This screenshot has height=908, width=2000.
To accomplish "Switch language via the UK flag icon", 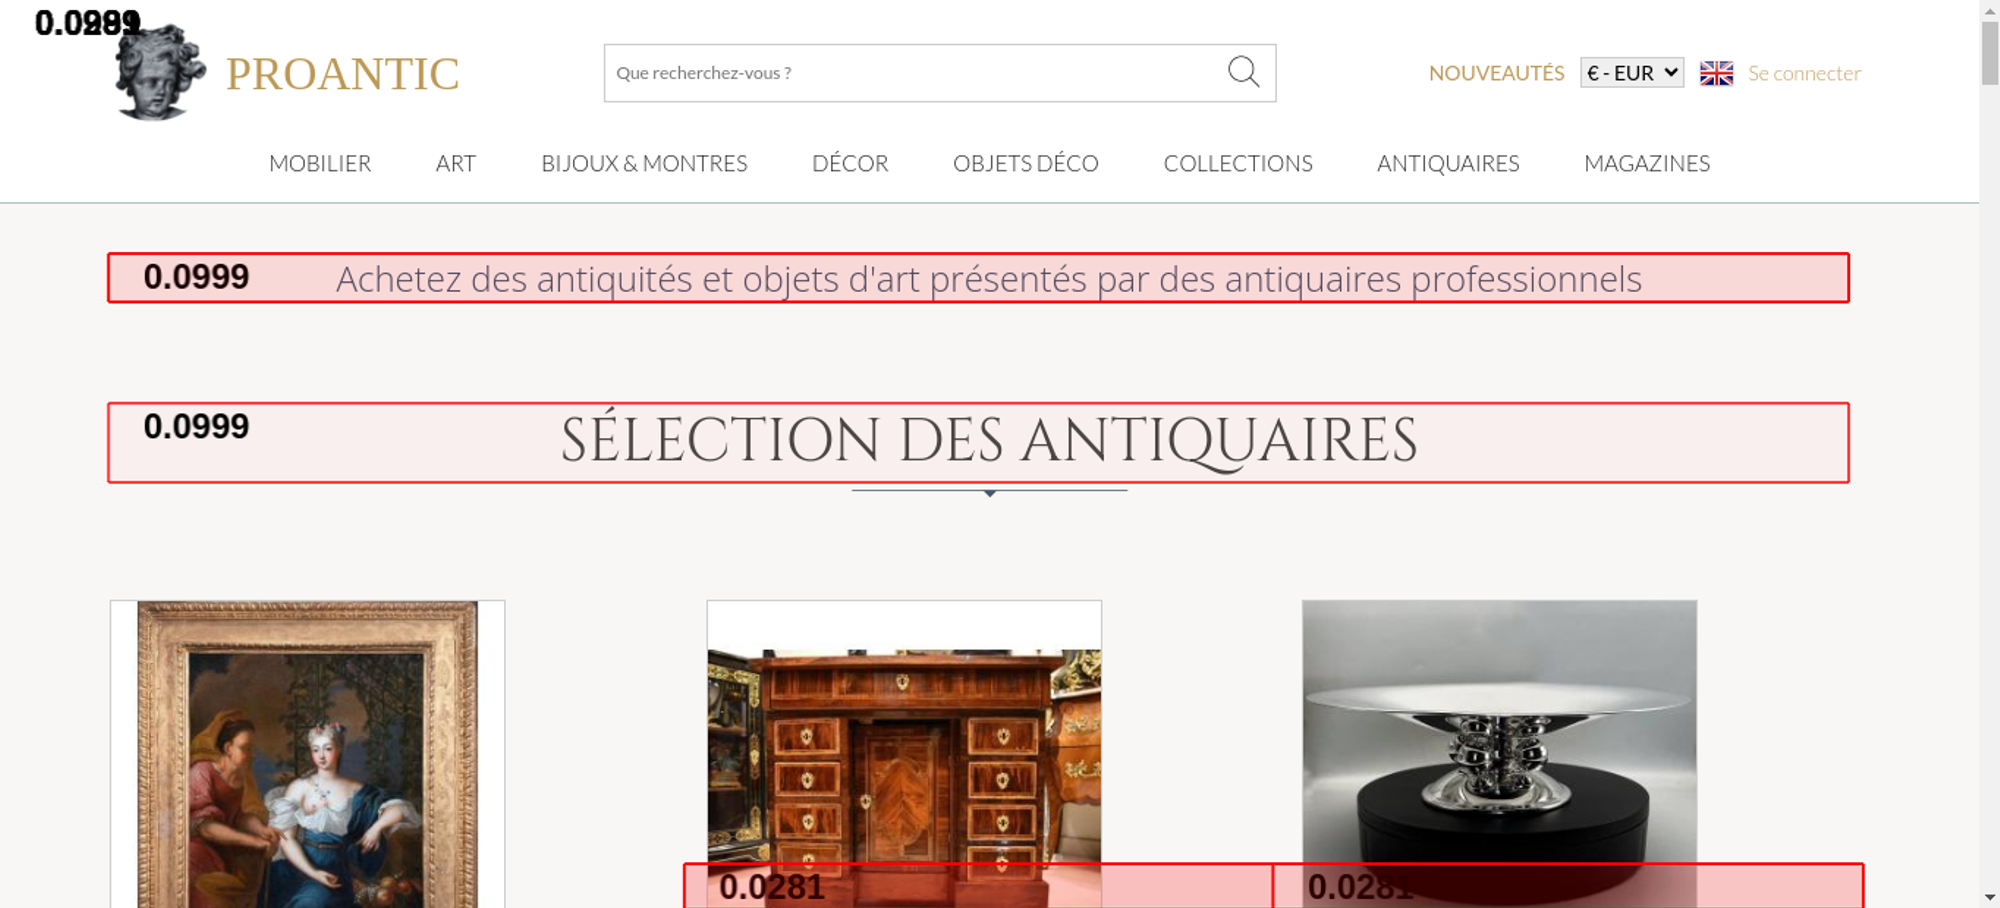I will click(1716, 73).
